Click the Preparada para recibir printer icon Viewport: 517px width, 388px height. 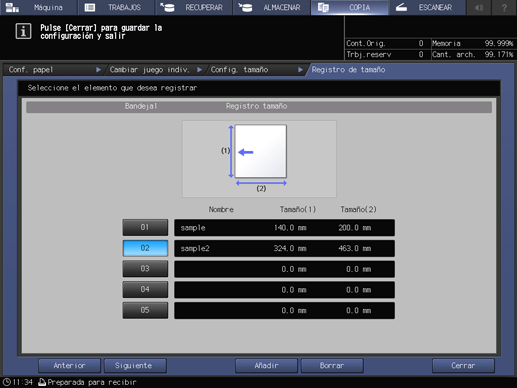(x=42, y=382)
